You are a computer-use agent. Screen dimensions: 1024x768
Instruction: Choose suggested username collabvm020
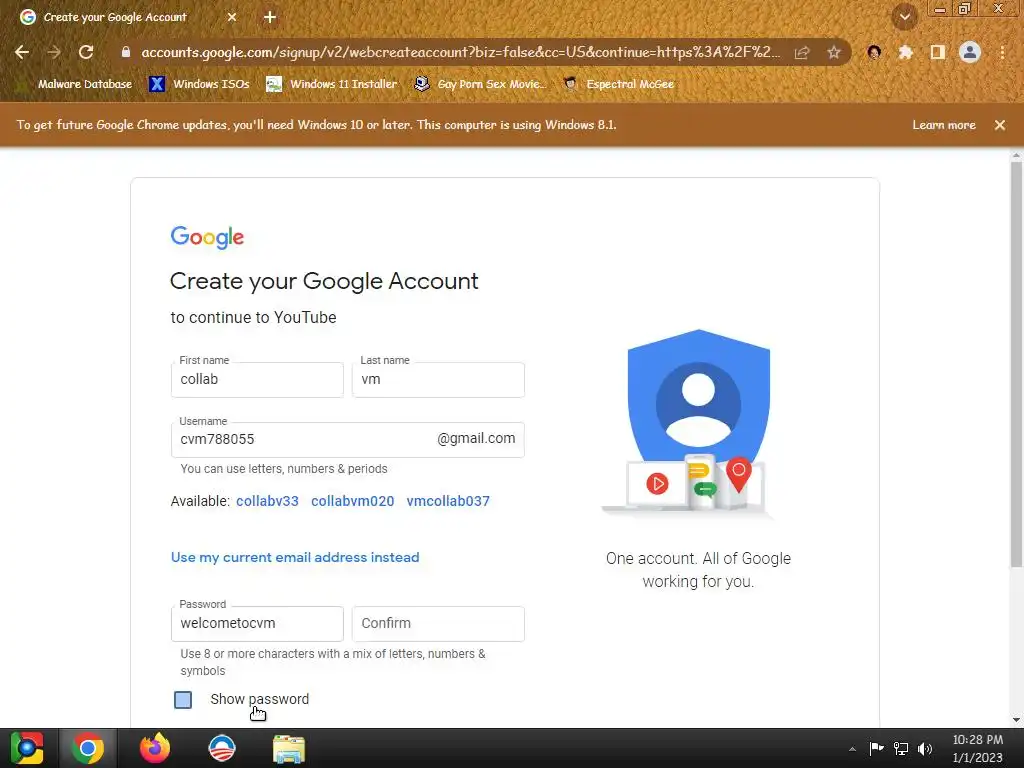353,501
